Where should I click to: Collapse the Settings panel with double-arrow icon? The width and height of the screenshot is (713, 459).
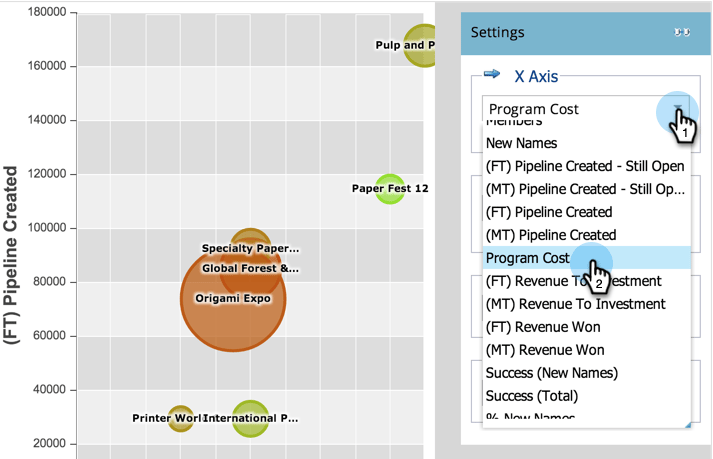click(x=683, y=32)
